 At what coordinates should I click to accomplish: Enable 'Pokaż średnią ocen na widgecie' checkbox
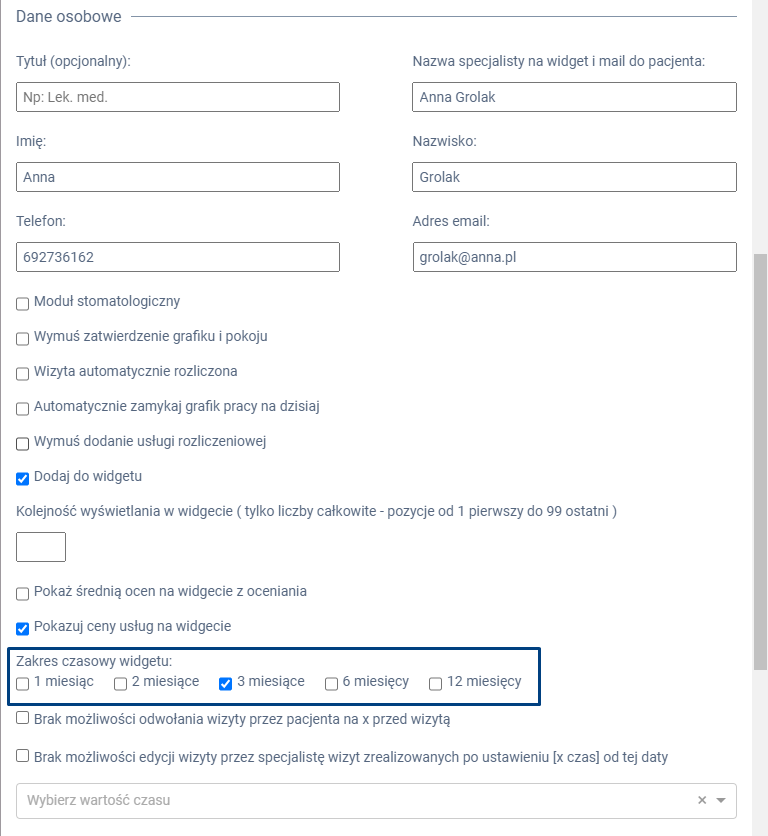tap(23, 594)
